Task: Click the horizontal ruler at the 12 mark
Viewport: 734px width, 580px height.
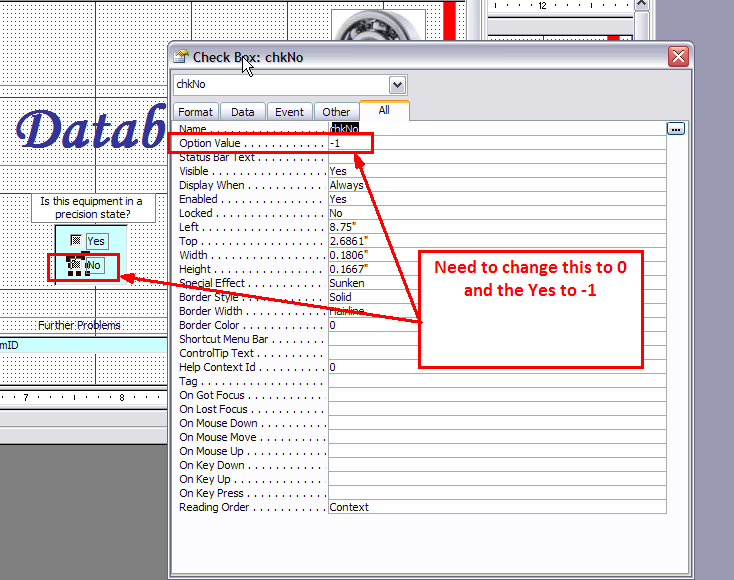Action: click(542, 6)
